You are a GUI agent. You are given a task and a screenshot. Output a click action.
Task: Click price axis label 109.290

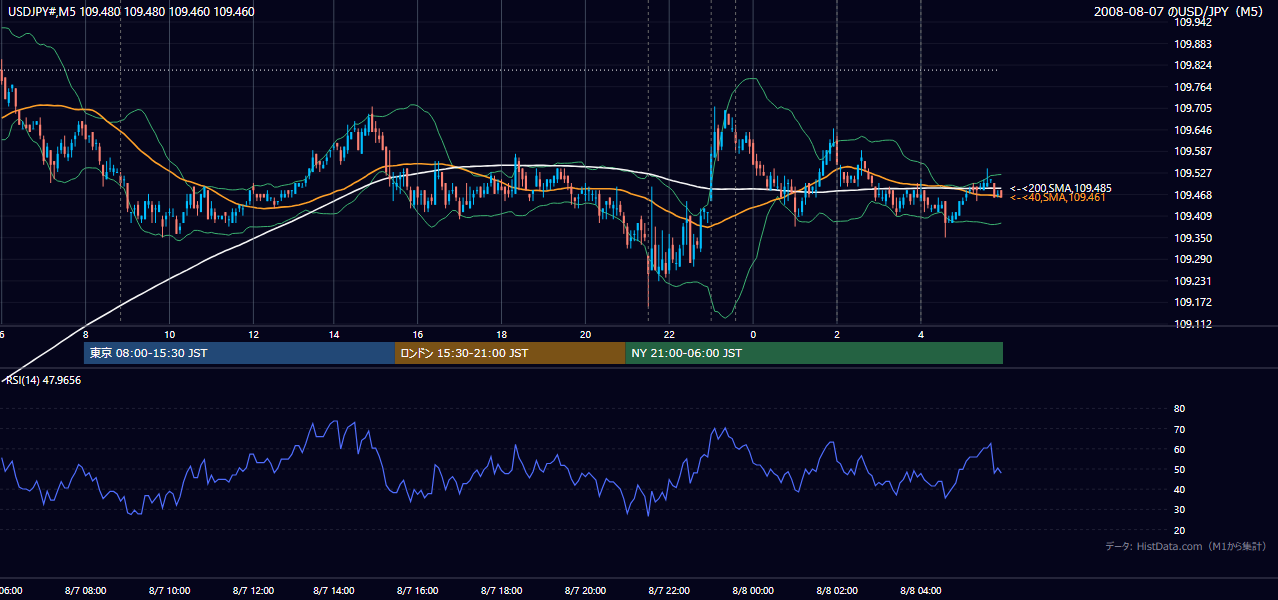(x=1194, y=259)
